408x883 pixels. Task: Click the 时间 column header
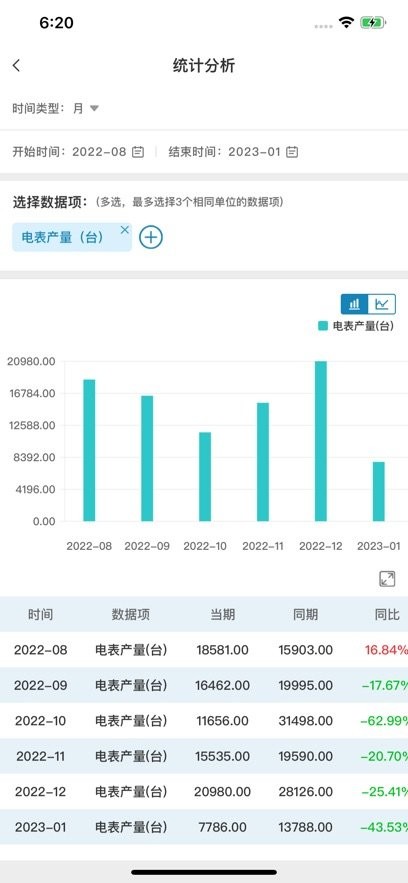[x=41, y=614]
